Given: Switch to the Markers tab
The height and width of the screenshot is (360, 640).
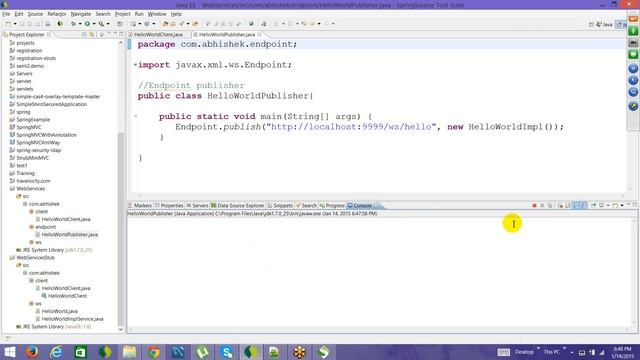Looking at the screenshot, I should 140,206.
